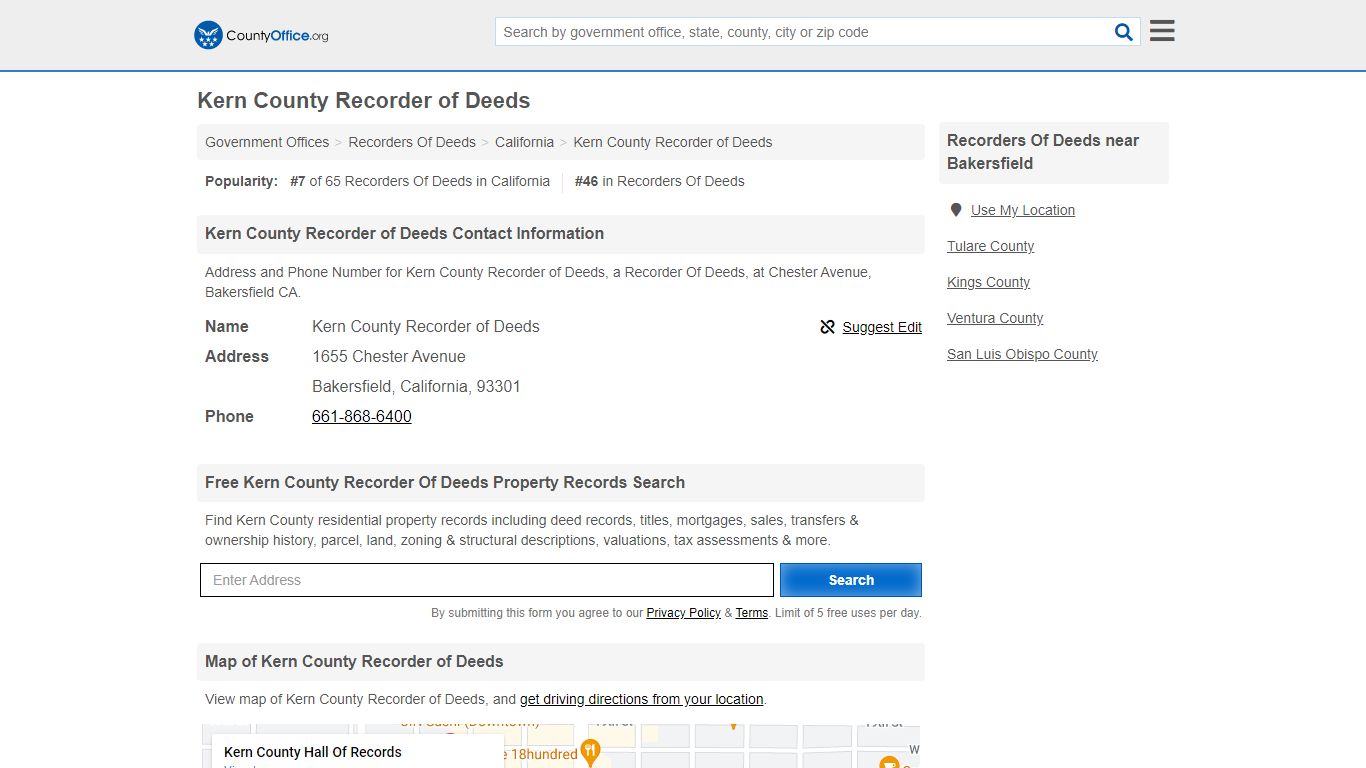Click Use My Location link
Viewport: 1366px width, 768px height.
point(1023,210)
